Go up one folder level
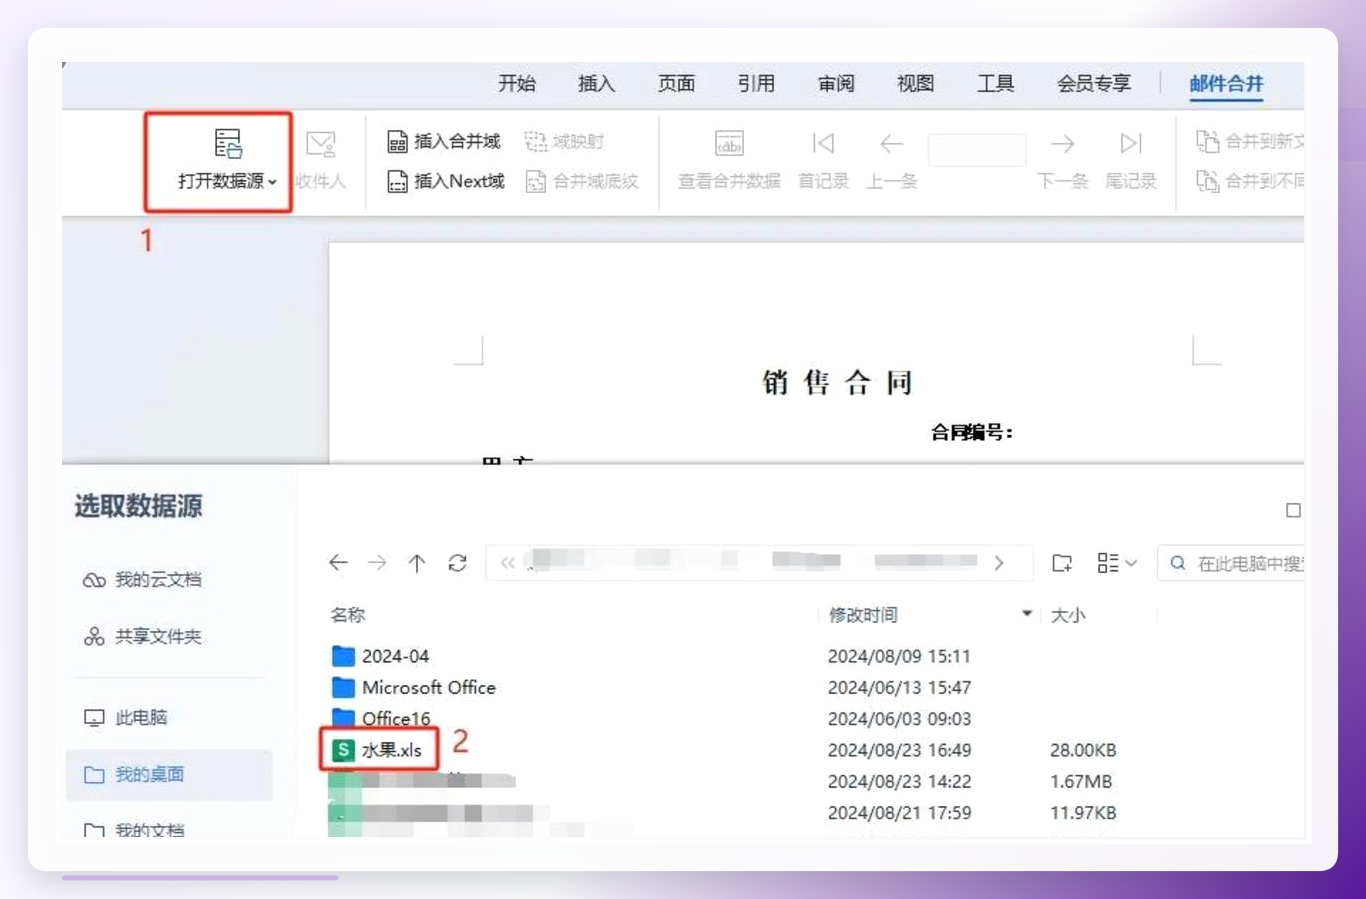This screenshot has width=1366, height=899. click(x=417, y=563)
